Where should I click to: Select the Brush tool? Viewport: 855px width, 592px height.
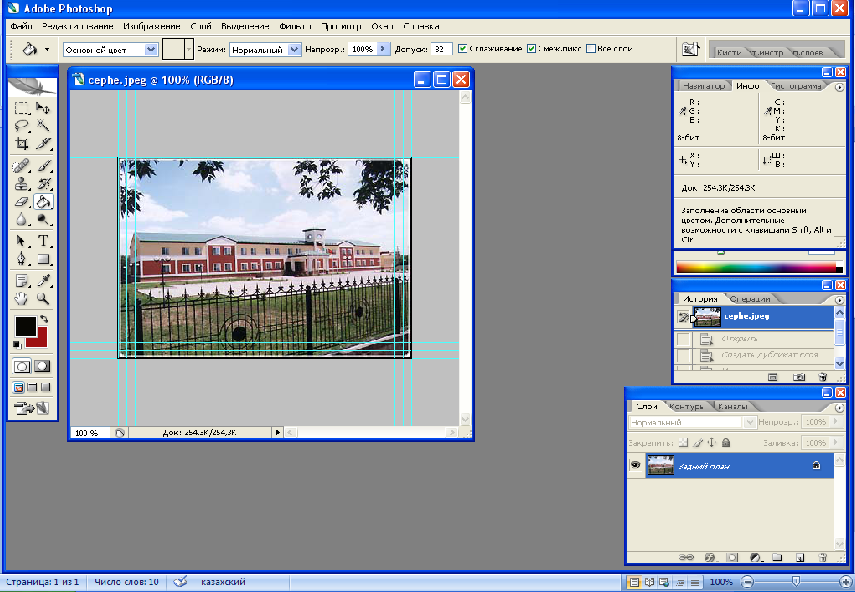point(43,166)
